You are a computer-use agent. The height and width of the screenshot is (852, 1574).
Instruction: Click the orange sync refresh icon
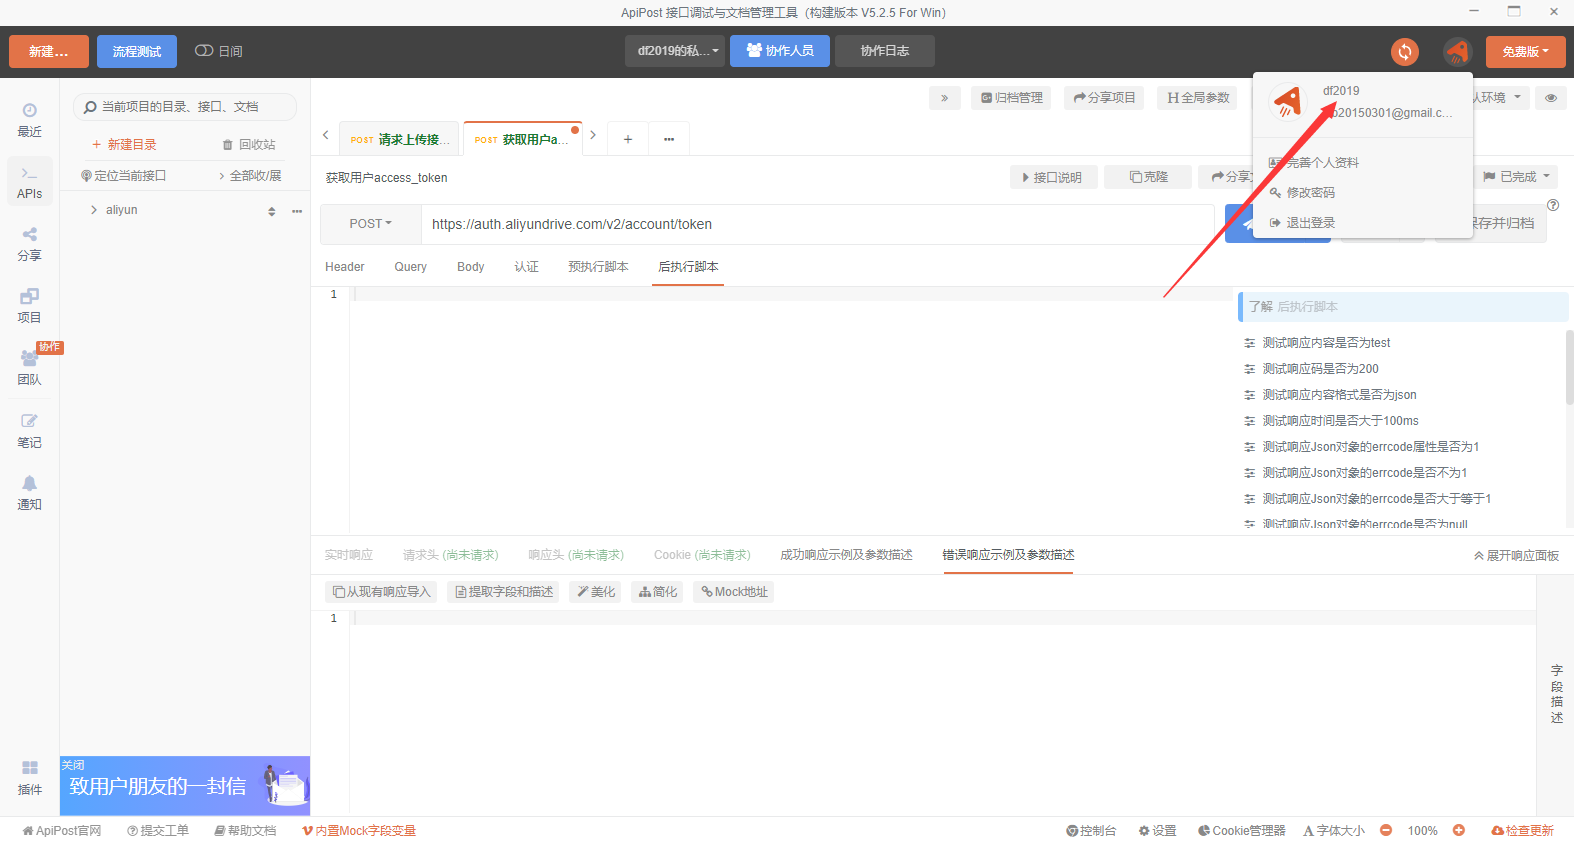pos(1405,51)
